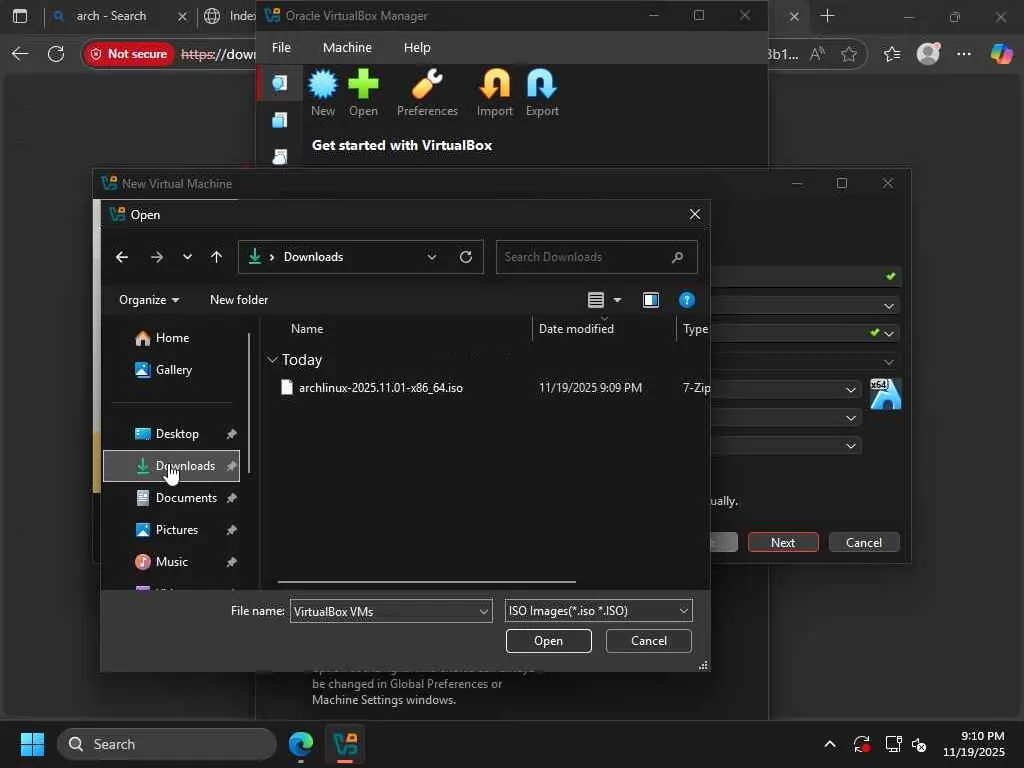Image resolution: width=1024 pixels, height=768 pixels.
Task: Cancel the Open file dialog
Action: (648, 641)
